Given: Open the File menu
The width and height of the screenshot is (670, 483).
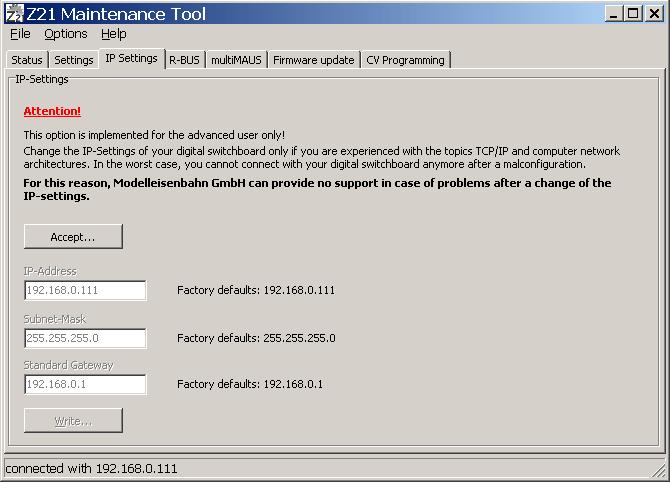Looking at the screenshot, I should 20,34.
